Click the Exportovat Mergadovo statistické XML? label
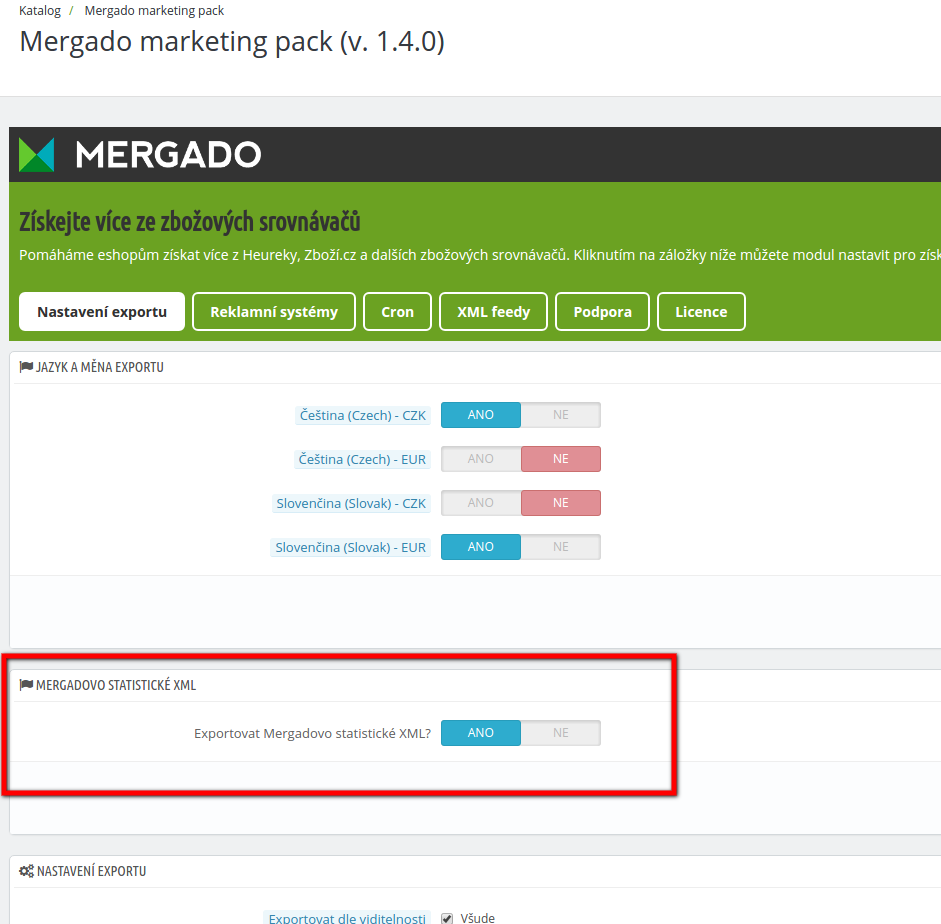Image resolution: width=941 pixels, height=924 pixels. point(312,733)
